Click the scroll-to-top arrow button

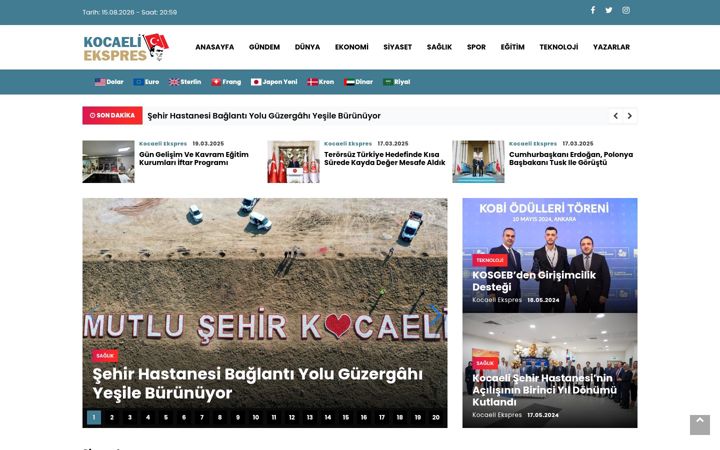click(x=700, y=425)
